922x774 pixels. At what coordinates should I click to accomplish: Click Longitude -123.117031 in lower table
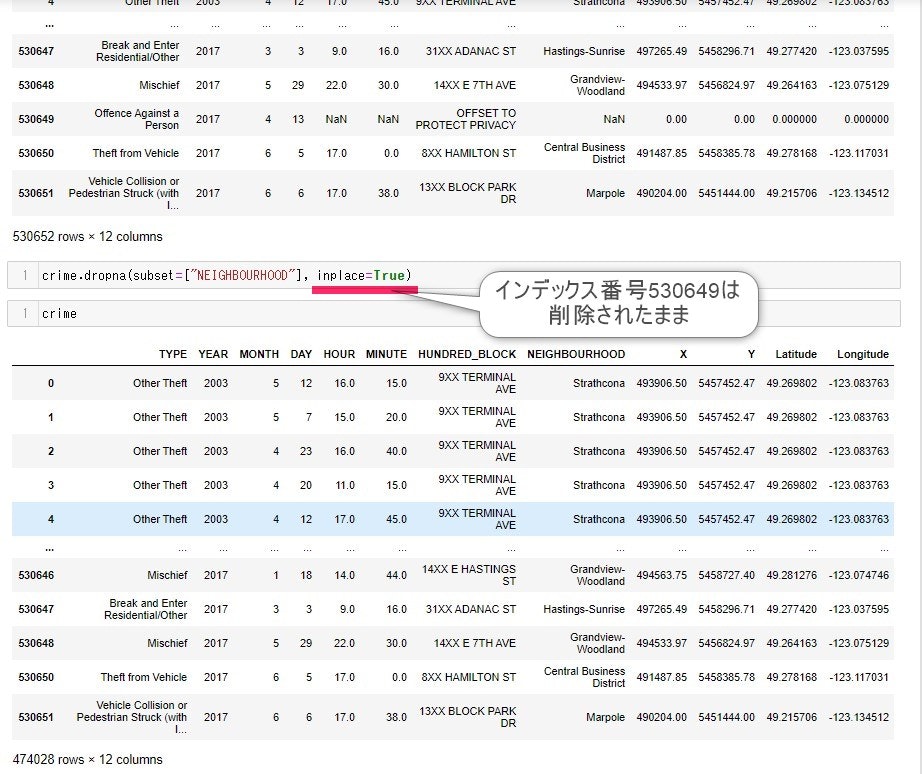click(x=859, y=678)
